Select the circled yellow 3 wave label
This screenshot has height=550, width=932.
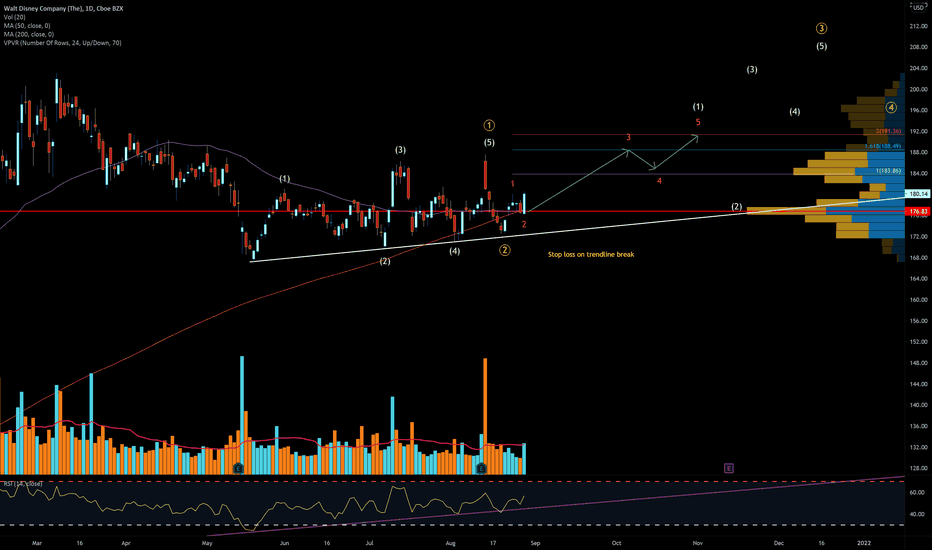click(821, 29)
